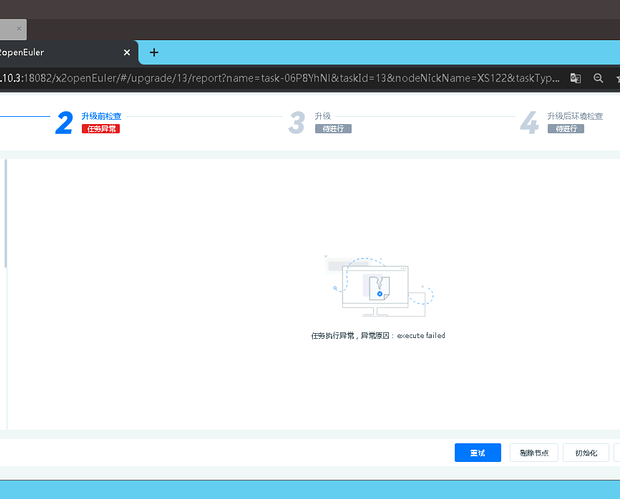Click the 删除节点 (delete node) button
The image size is (620, 499).
point(534,452)
